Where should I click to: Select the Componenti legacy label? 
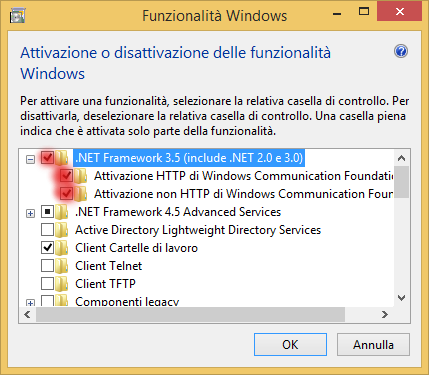tap(127, 301)
